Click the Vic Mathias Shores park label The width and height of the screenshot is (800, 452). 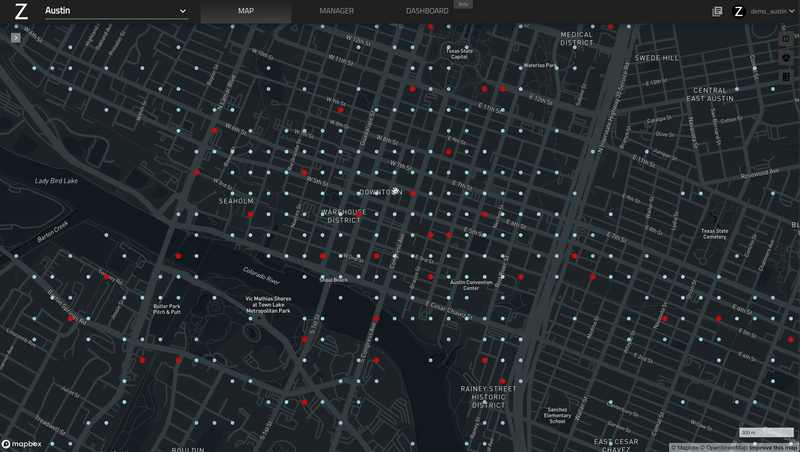(x=268, y=305)
